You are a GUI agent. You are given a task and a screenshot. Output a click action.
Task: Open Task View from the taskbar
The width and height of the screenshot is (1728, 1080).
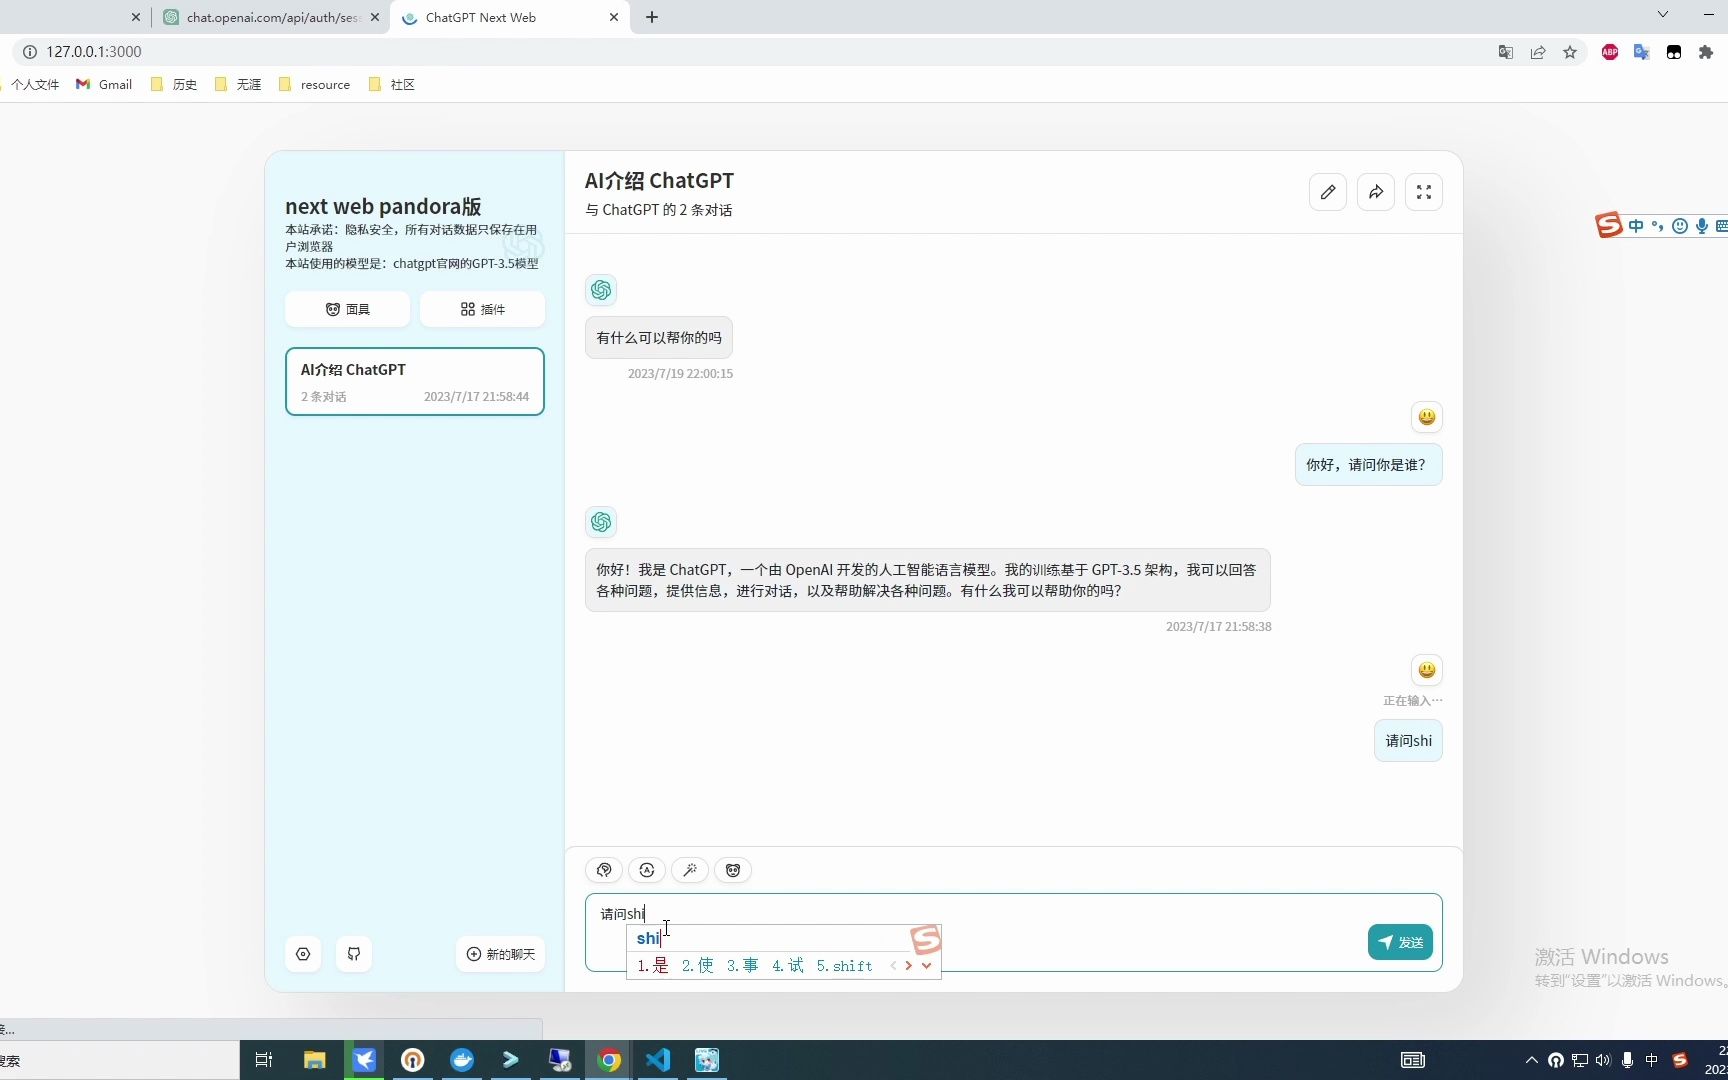point(264,1060)
